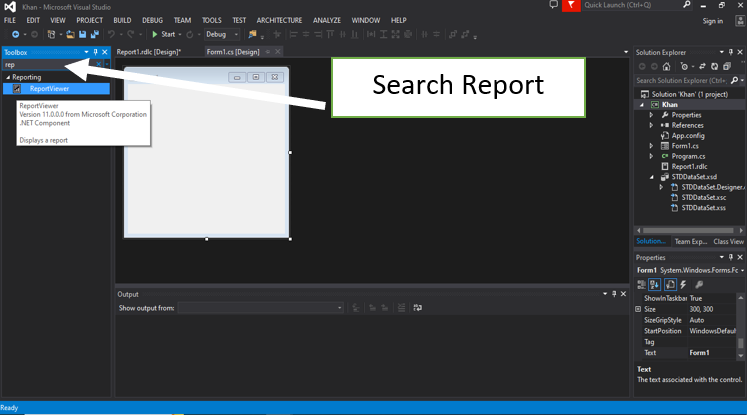This screenshot has width=747, height=415.
Task: Select the ReportViewer toolbox item
Action: click(x=56, y=89)
